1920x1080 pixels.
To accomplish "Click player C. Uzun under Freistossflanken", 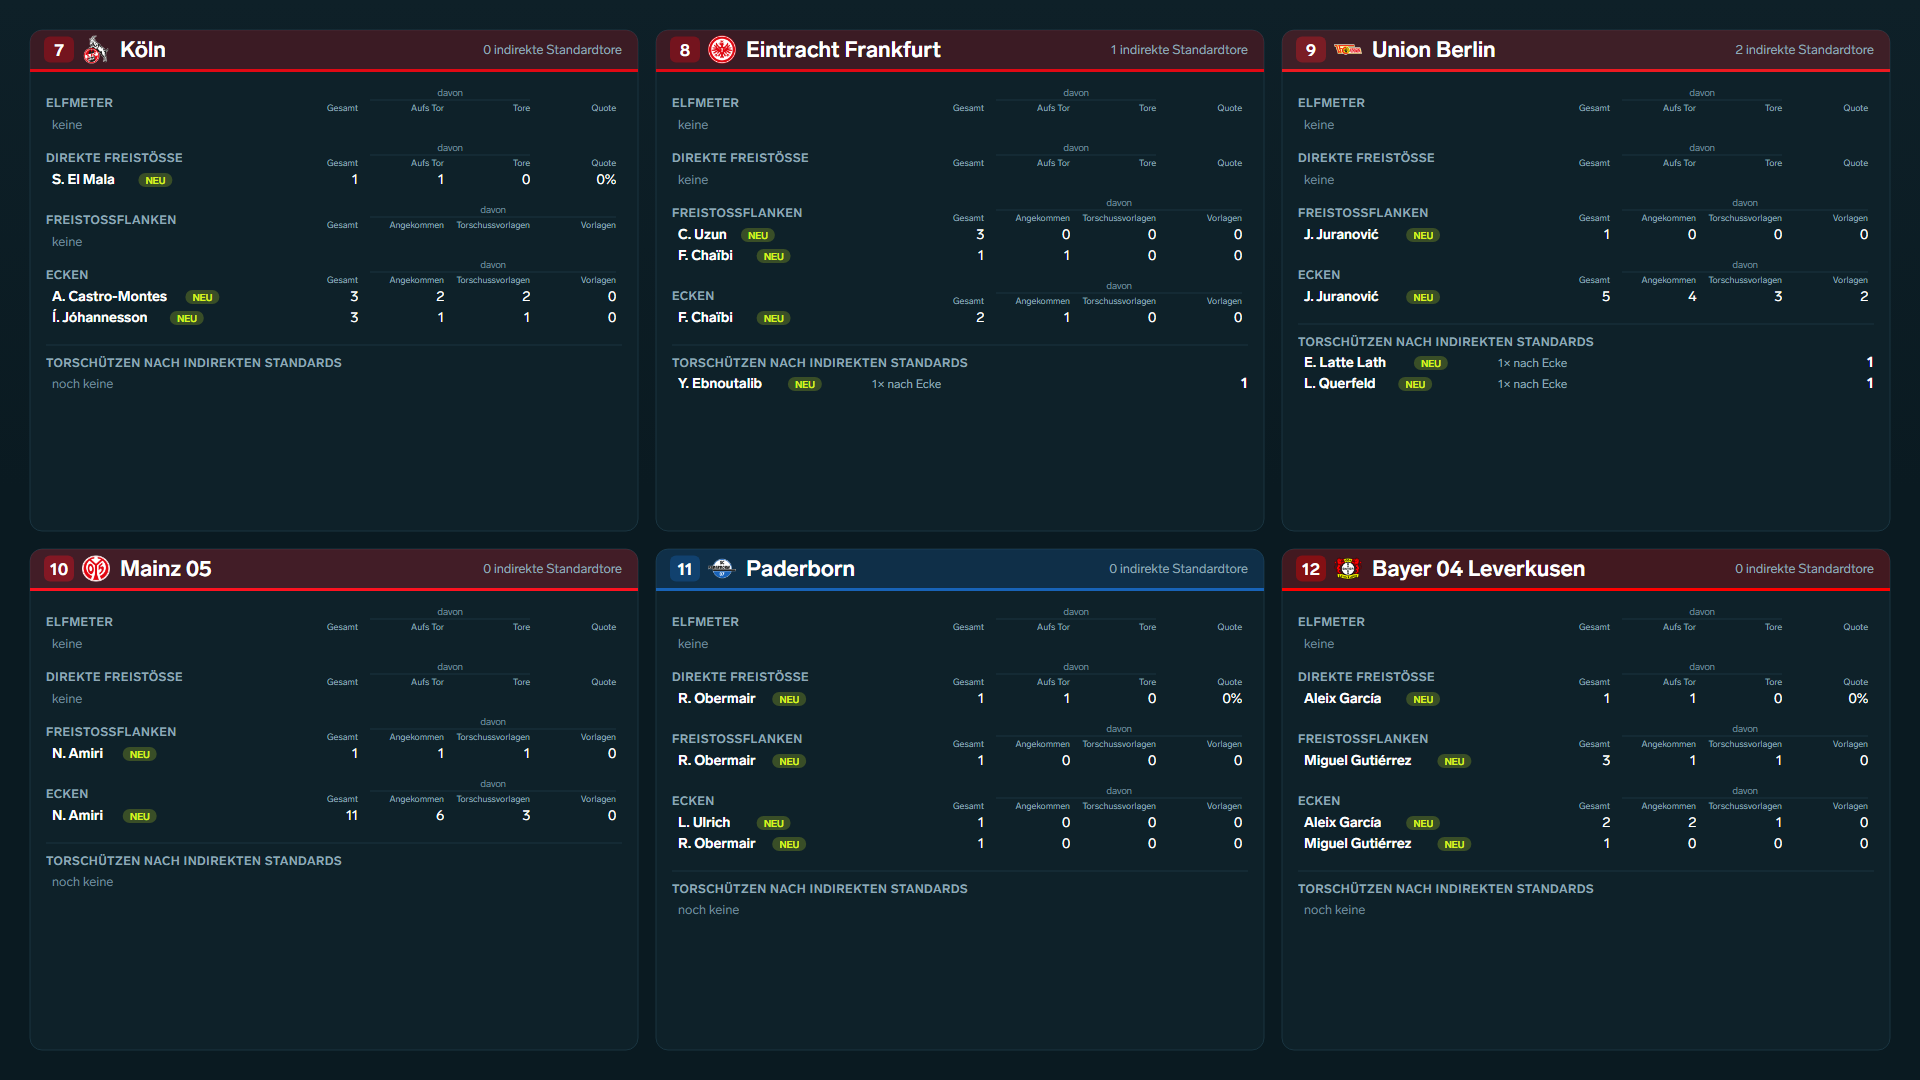I will (x=702, y=235).
